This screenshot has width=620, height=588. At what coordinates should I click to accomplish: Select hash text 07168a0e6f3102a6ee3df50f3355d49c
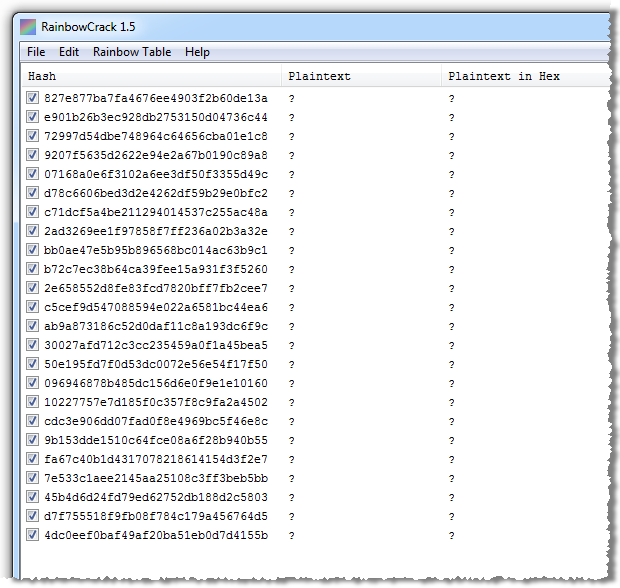[156, 174]
